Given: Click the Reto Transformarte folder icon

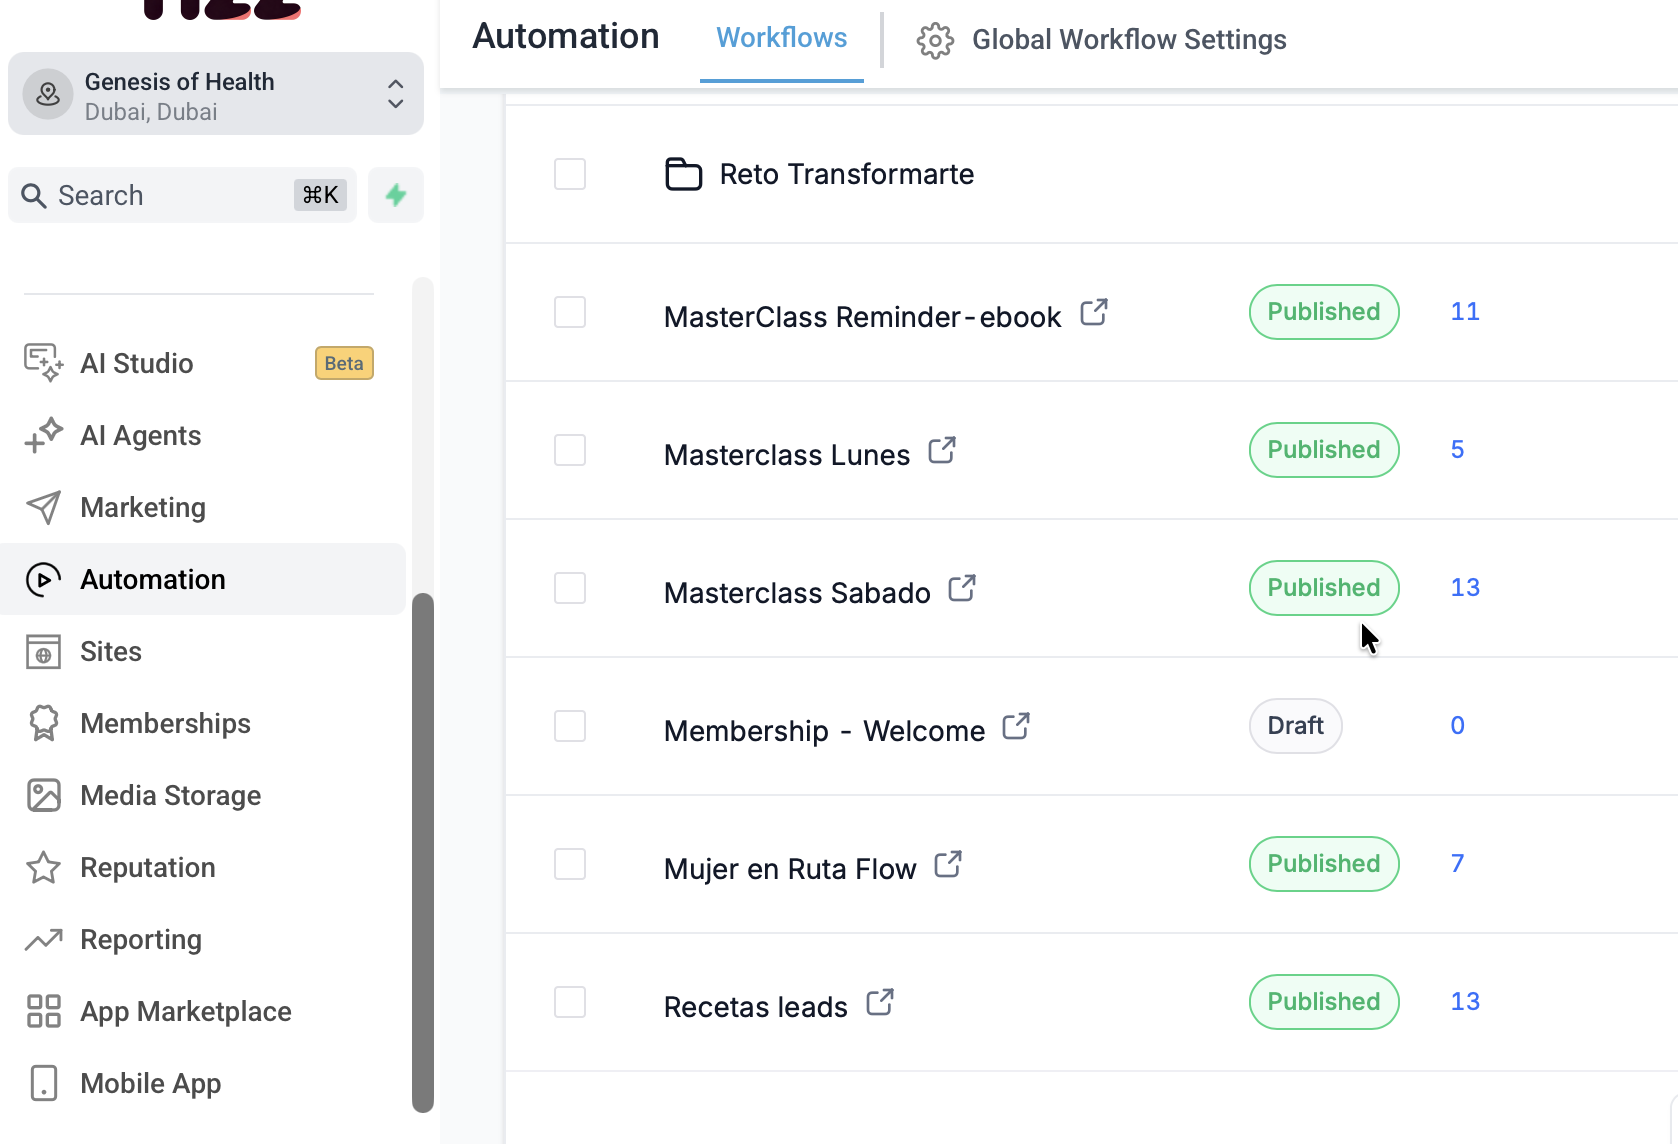Looking at the screenshot, I should click(x=684, y=174).
